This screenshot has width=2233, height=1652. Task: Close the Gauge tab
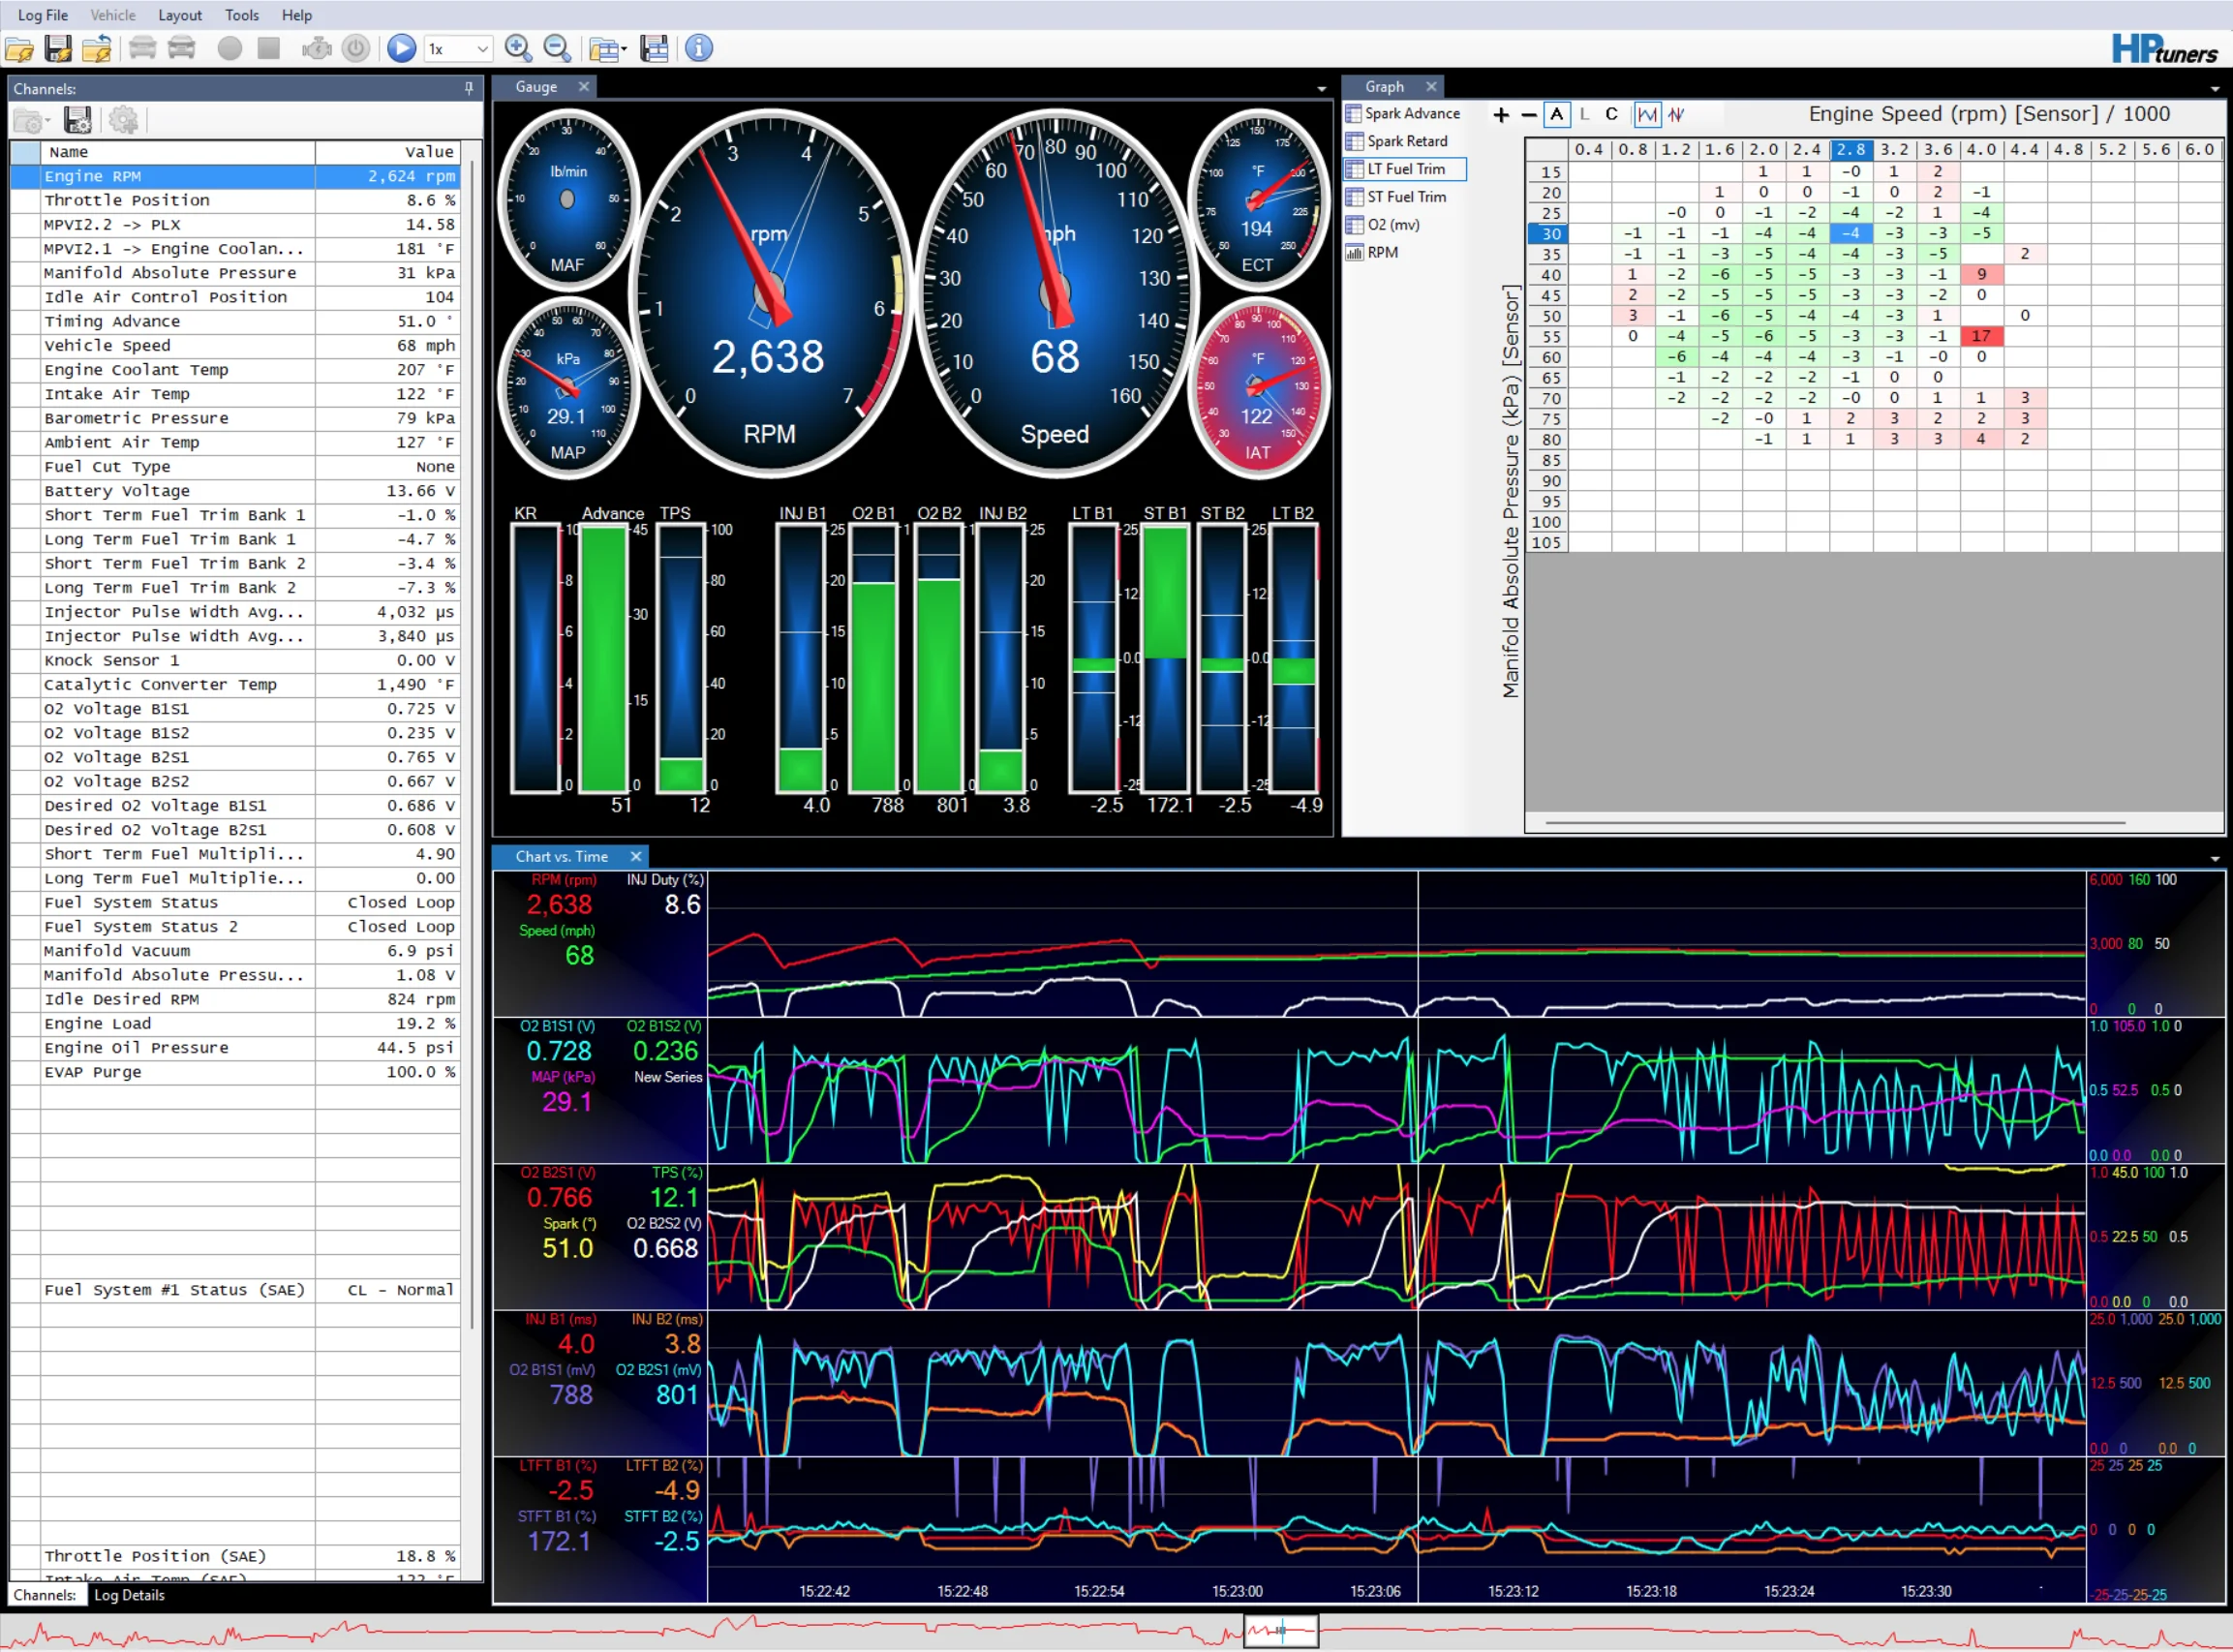pos(584,87)
